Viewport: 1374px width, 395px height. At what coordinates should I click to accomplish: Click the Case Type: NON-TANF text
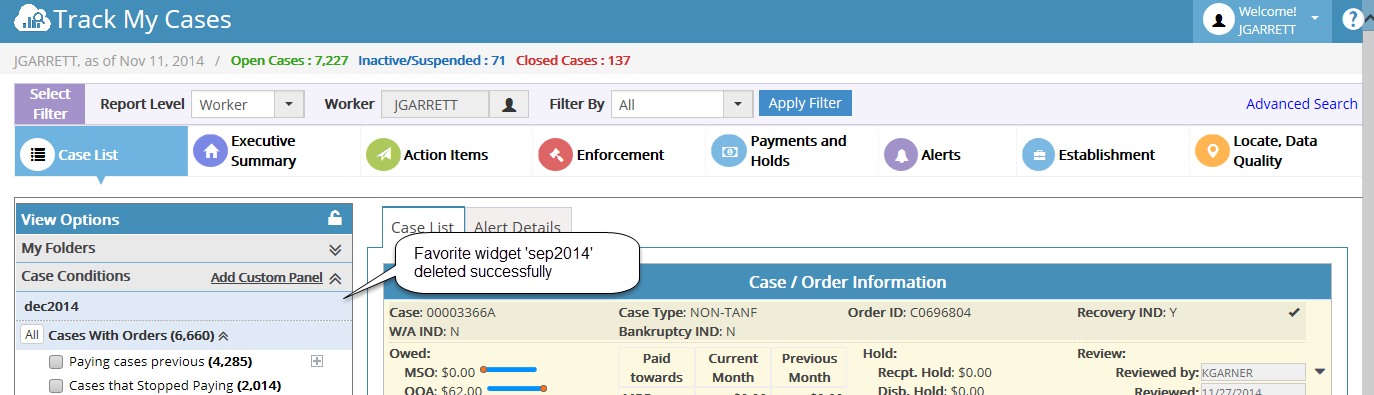(x=688, y=313)
